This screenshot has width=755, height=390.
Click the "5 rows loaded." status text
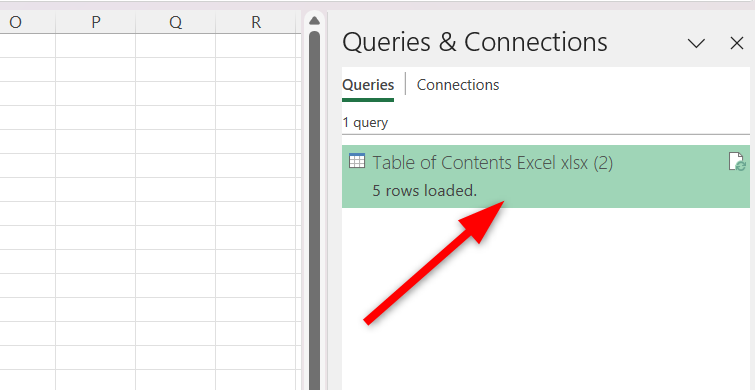425,191
